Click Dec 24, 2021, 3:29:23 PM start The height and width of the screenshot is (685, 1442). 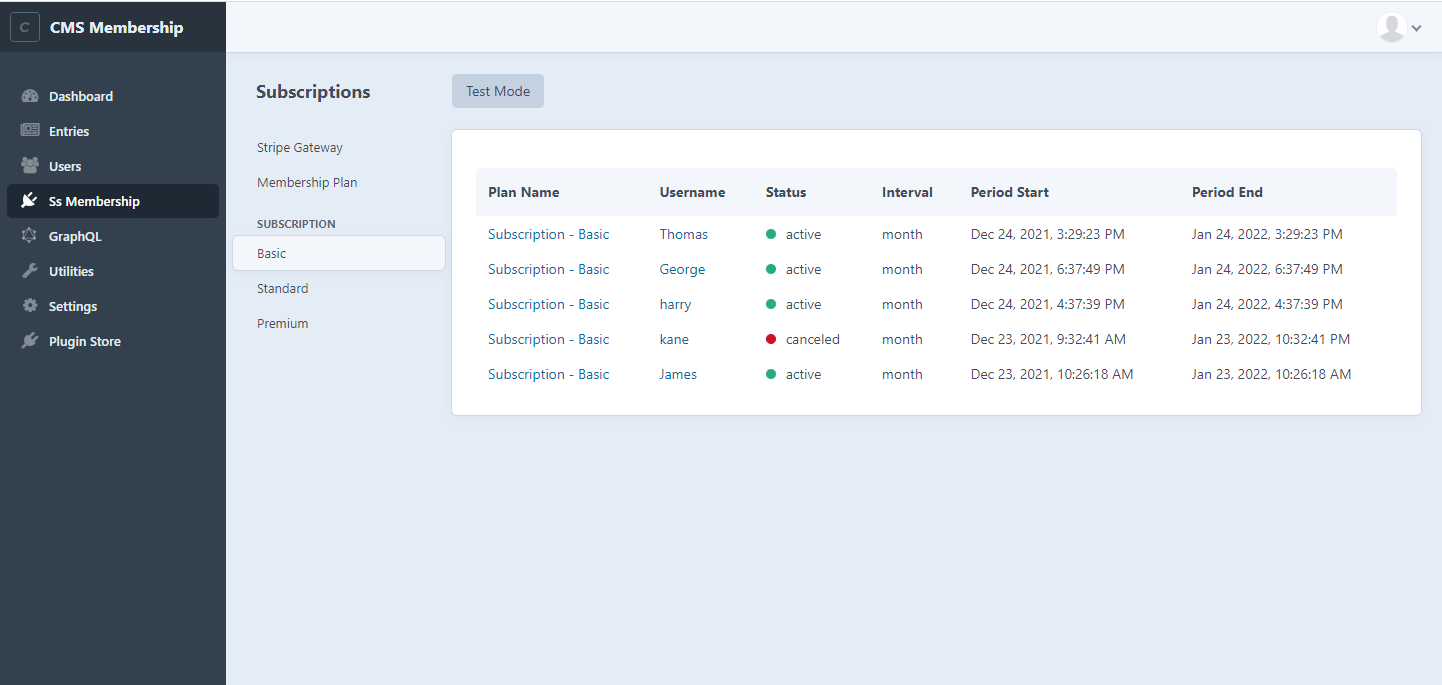(x=1048, y=234)
